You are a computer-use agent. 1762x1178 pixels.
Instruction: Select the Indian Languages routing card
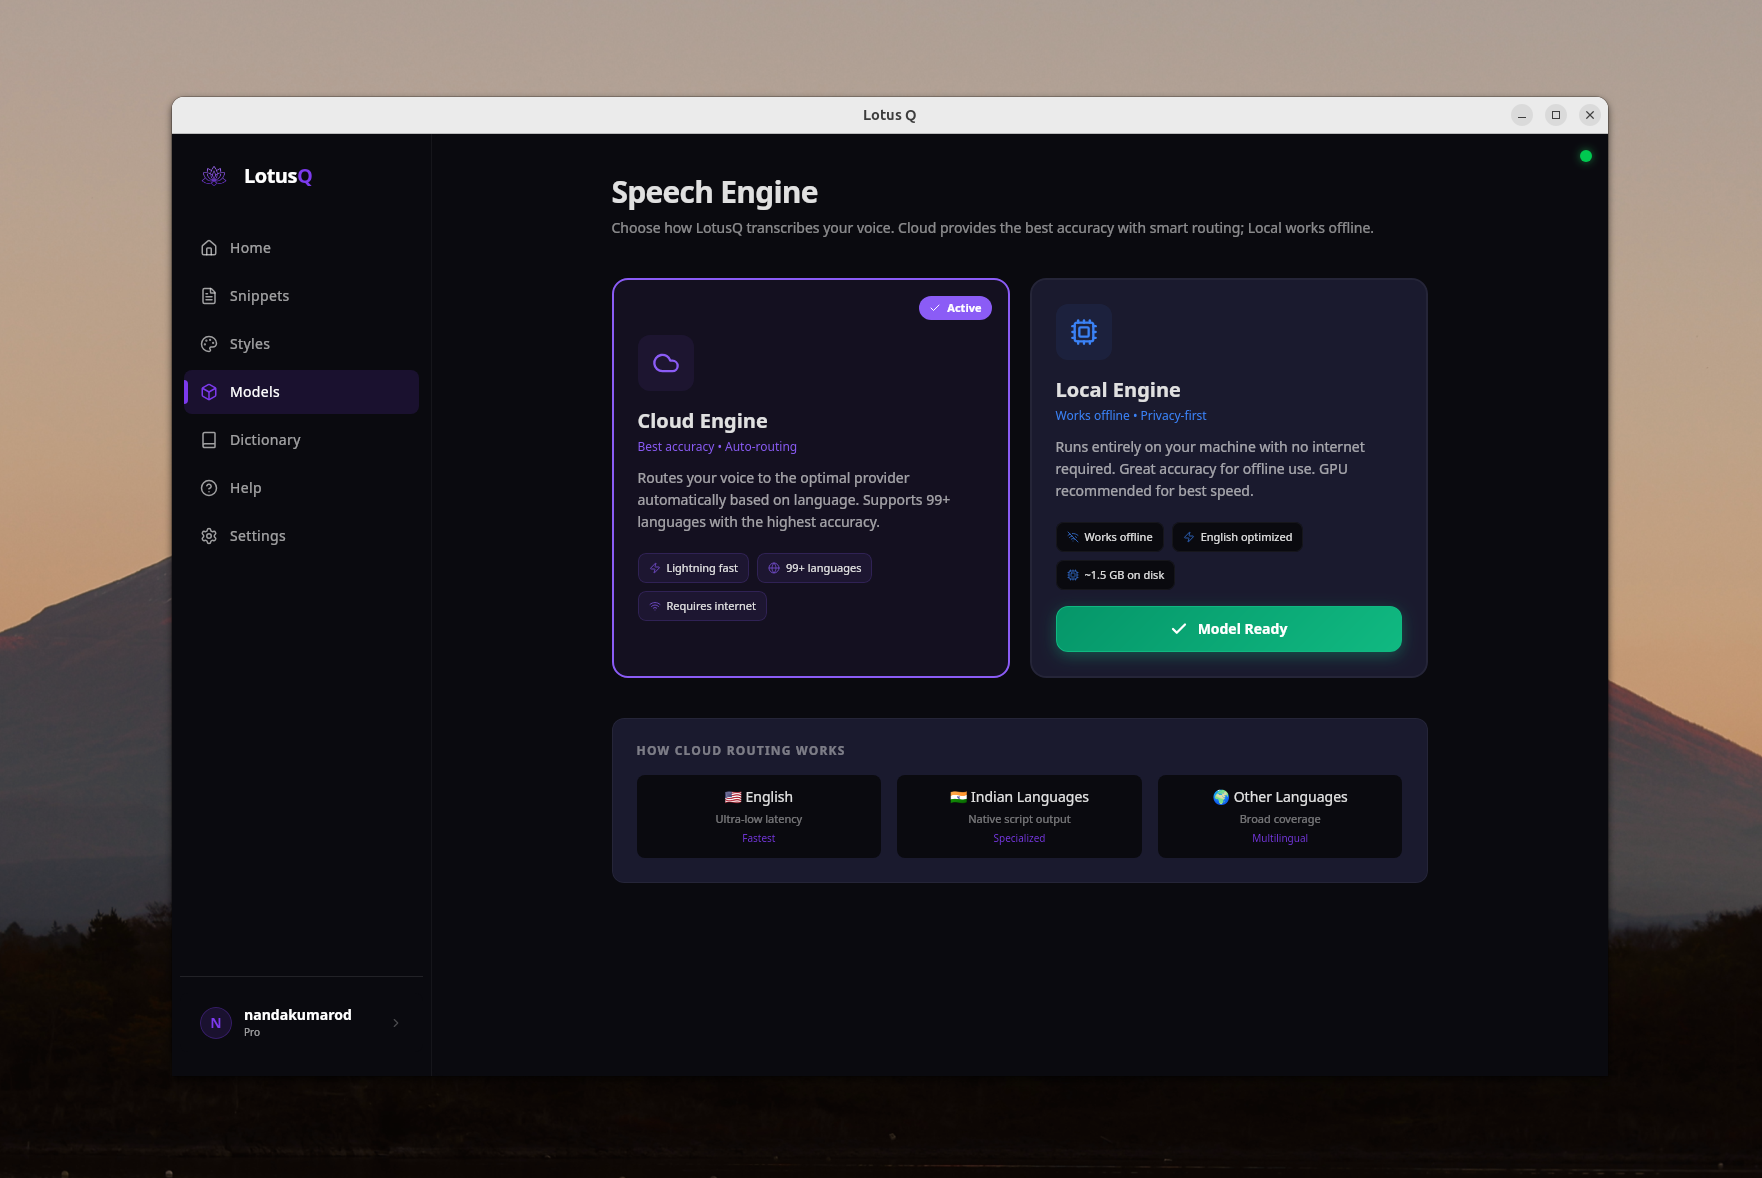[1019, 816]
